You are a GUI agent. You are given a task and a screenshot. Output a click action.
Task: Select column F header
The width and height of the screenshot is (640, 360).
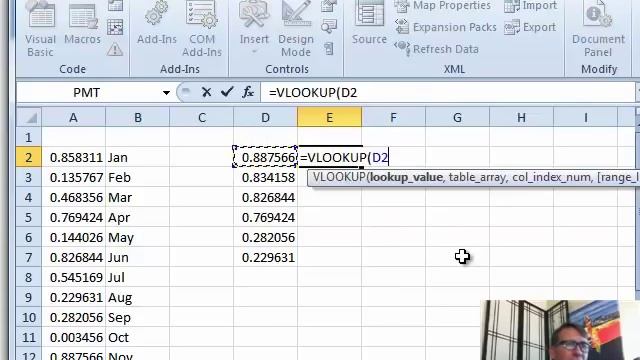click(393, 118)
